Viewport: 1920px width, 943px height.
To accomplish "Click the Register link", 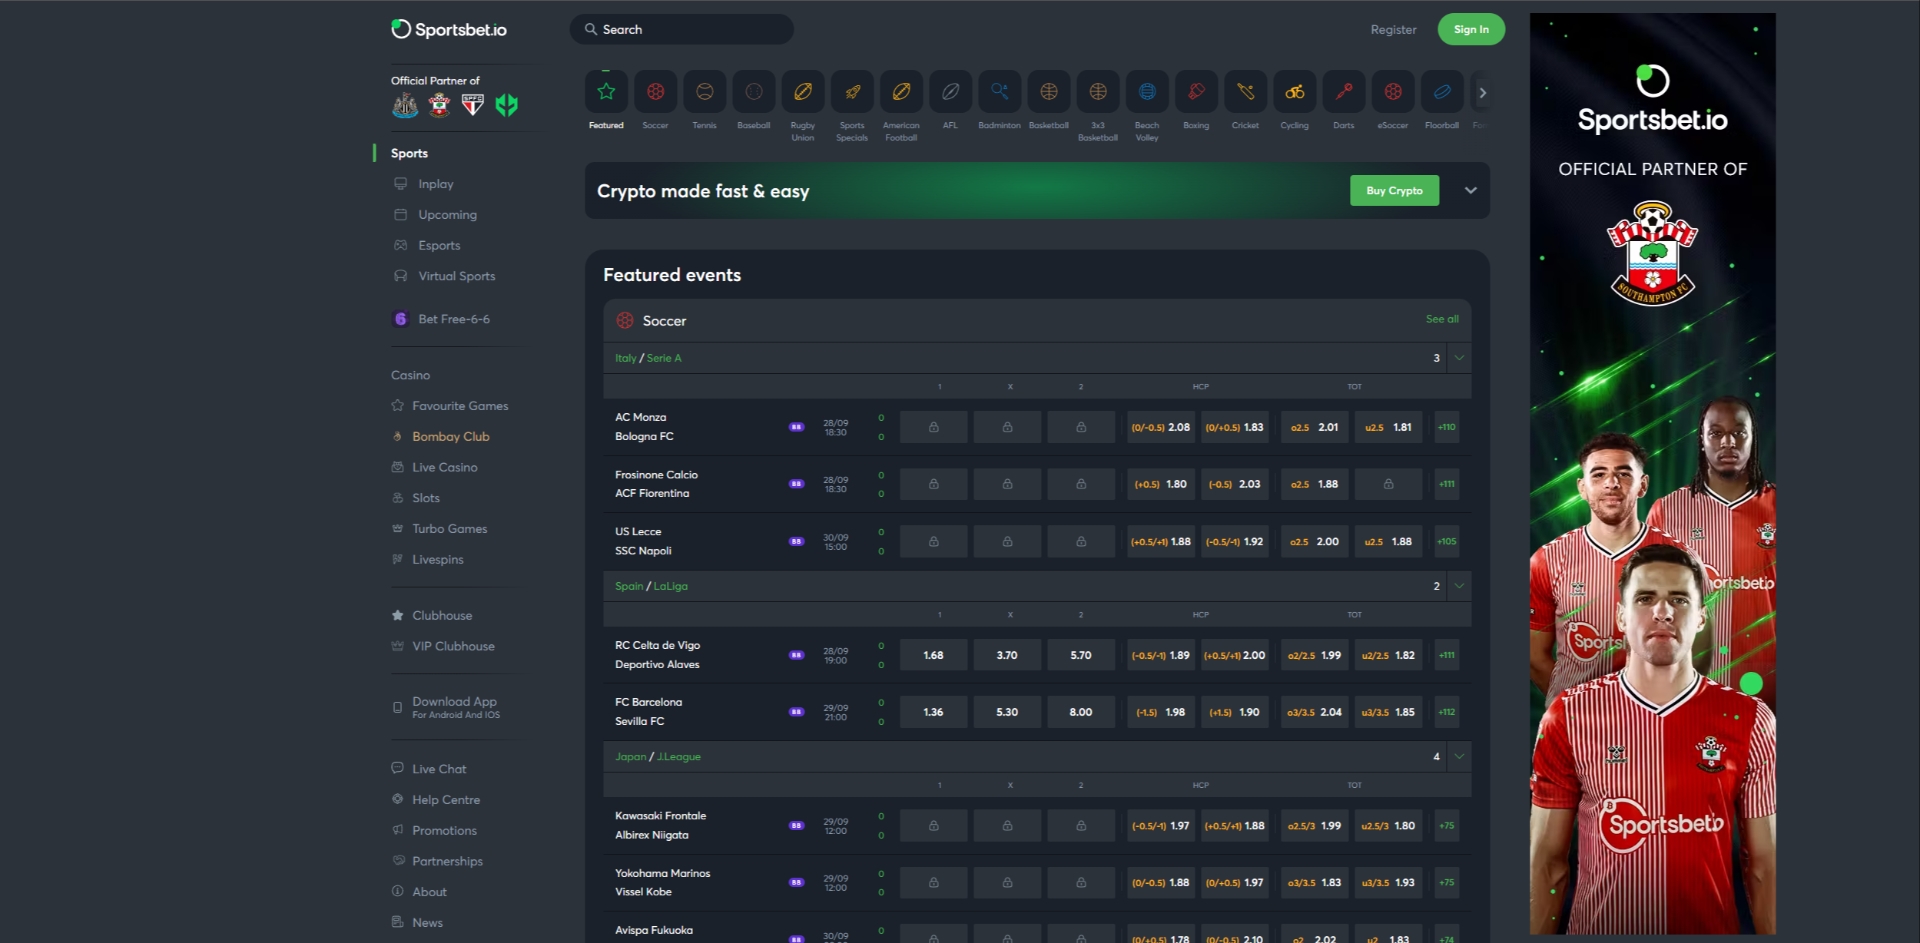I will pos(1393,30).
